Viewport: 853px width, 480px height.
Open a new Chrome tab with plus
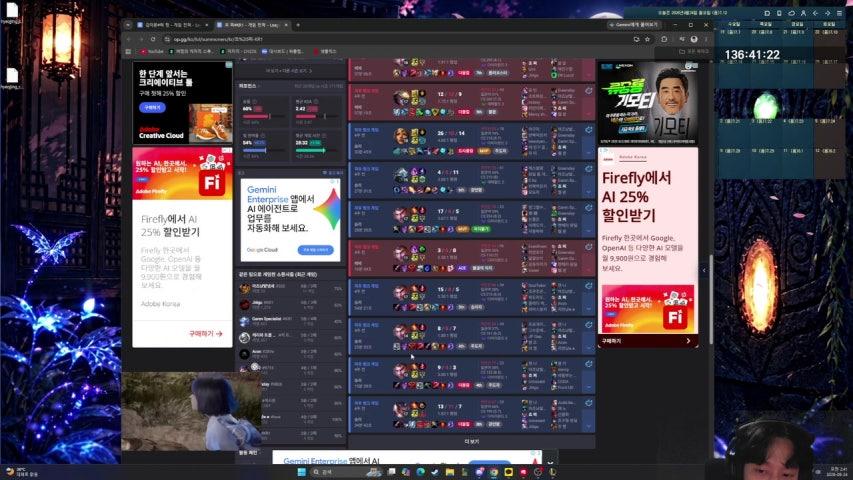tap(298, 25)
